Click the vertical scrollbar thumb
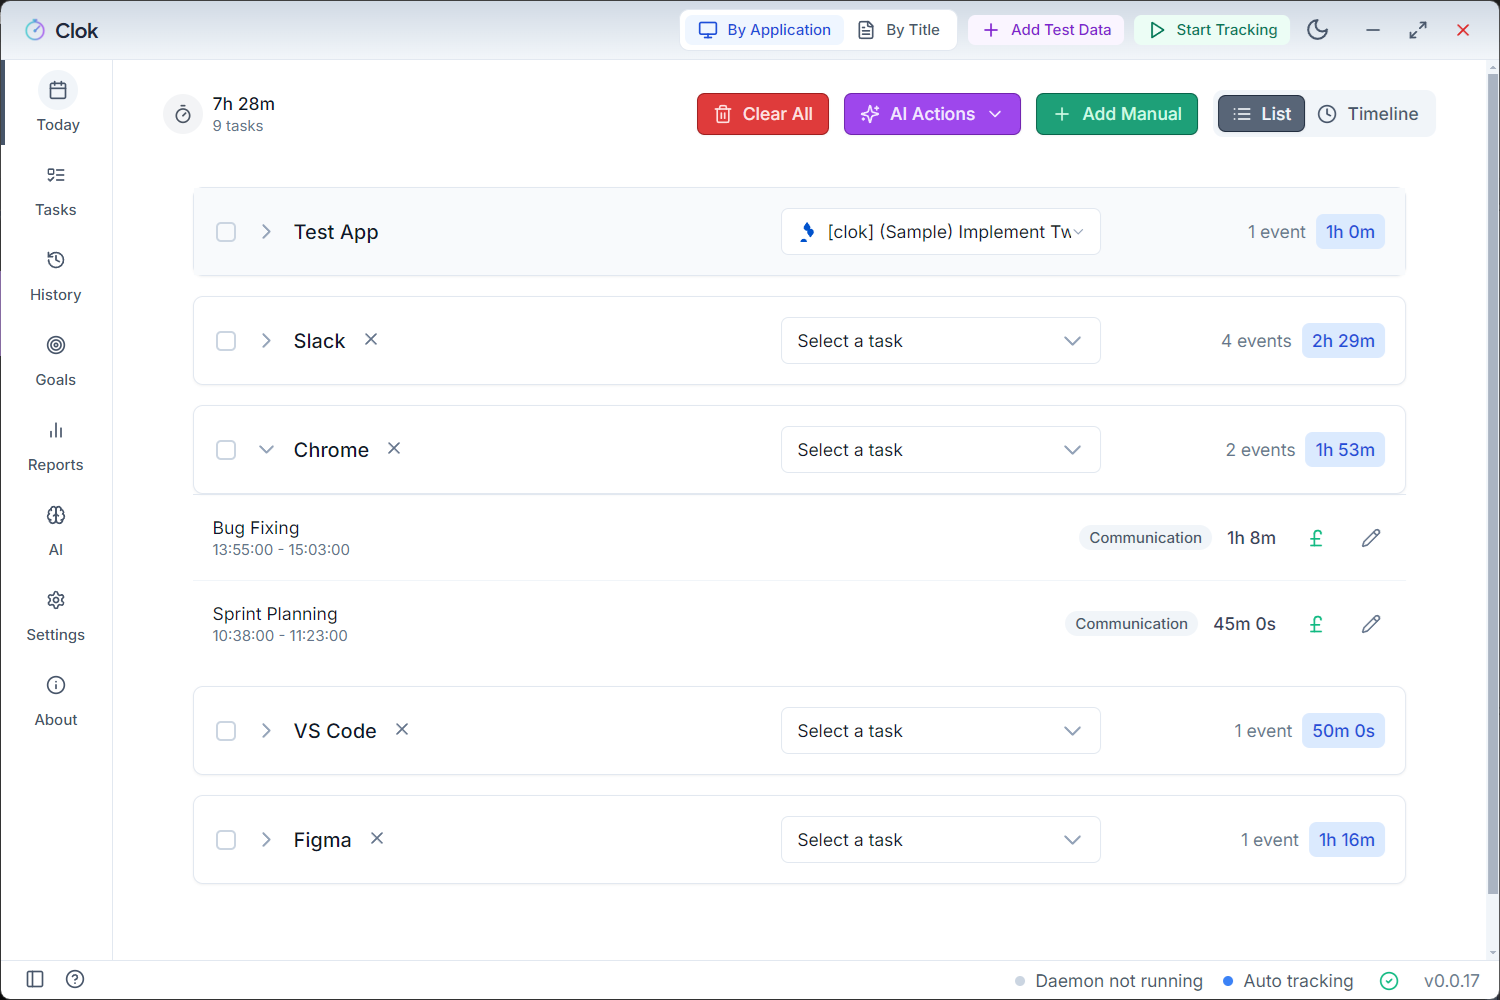 [1493, 484]
